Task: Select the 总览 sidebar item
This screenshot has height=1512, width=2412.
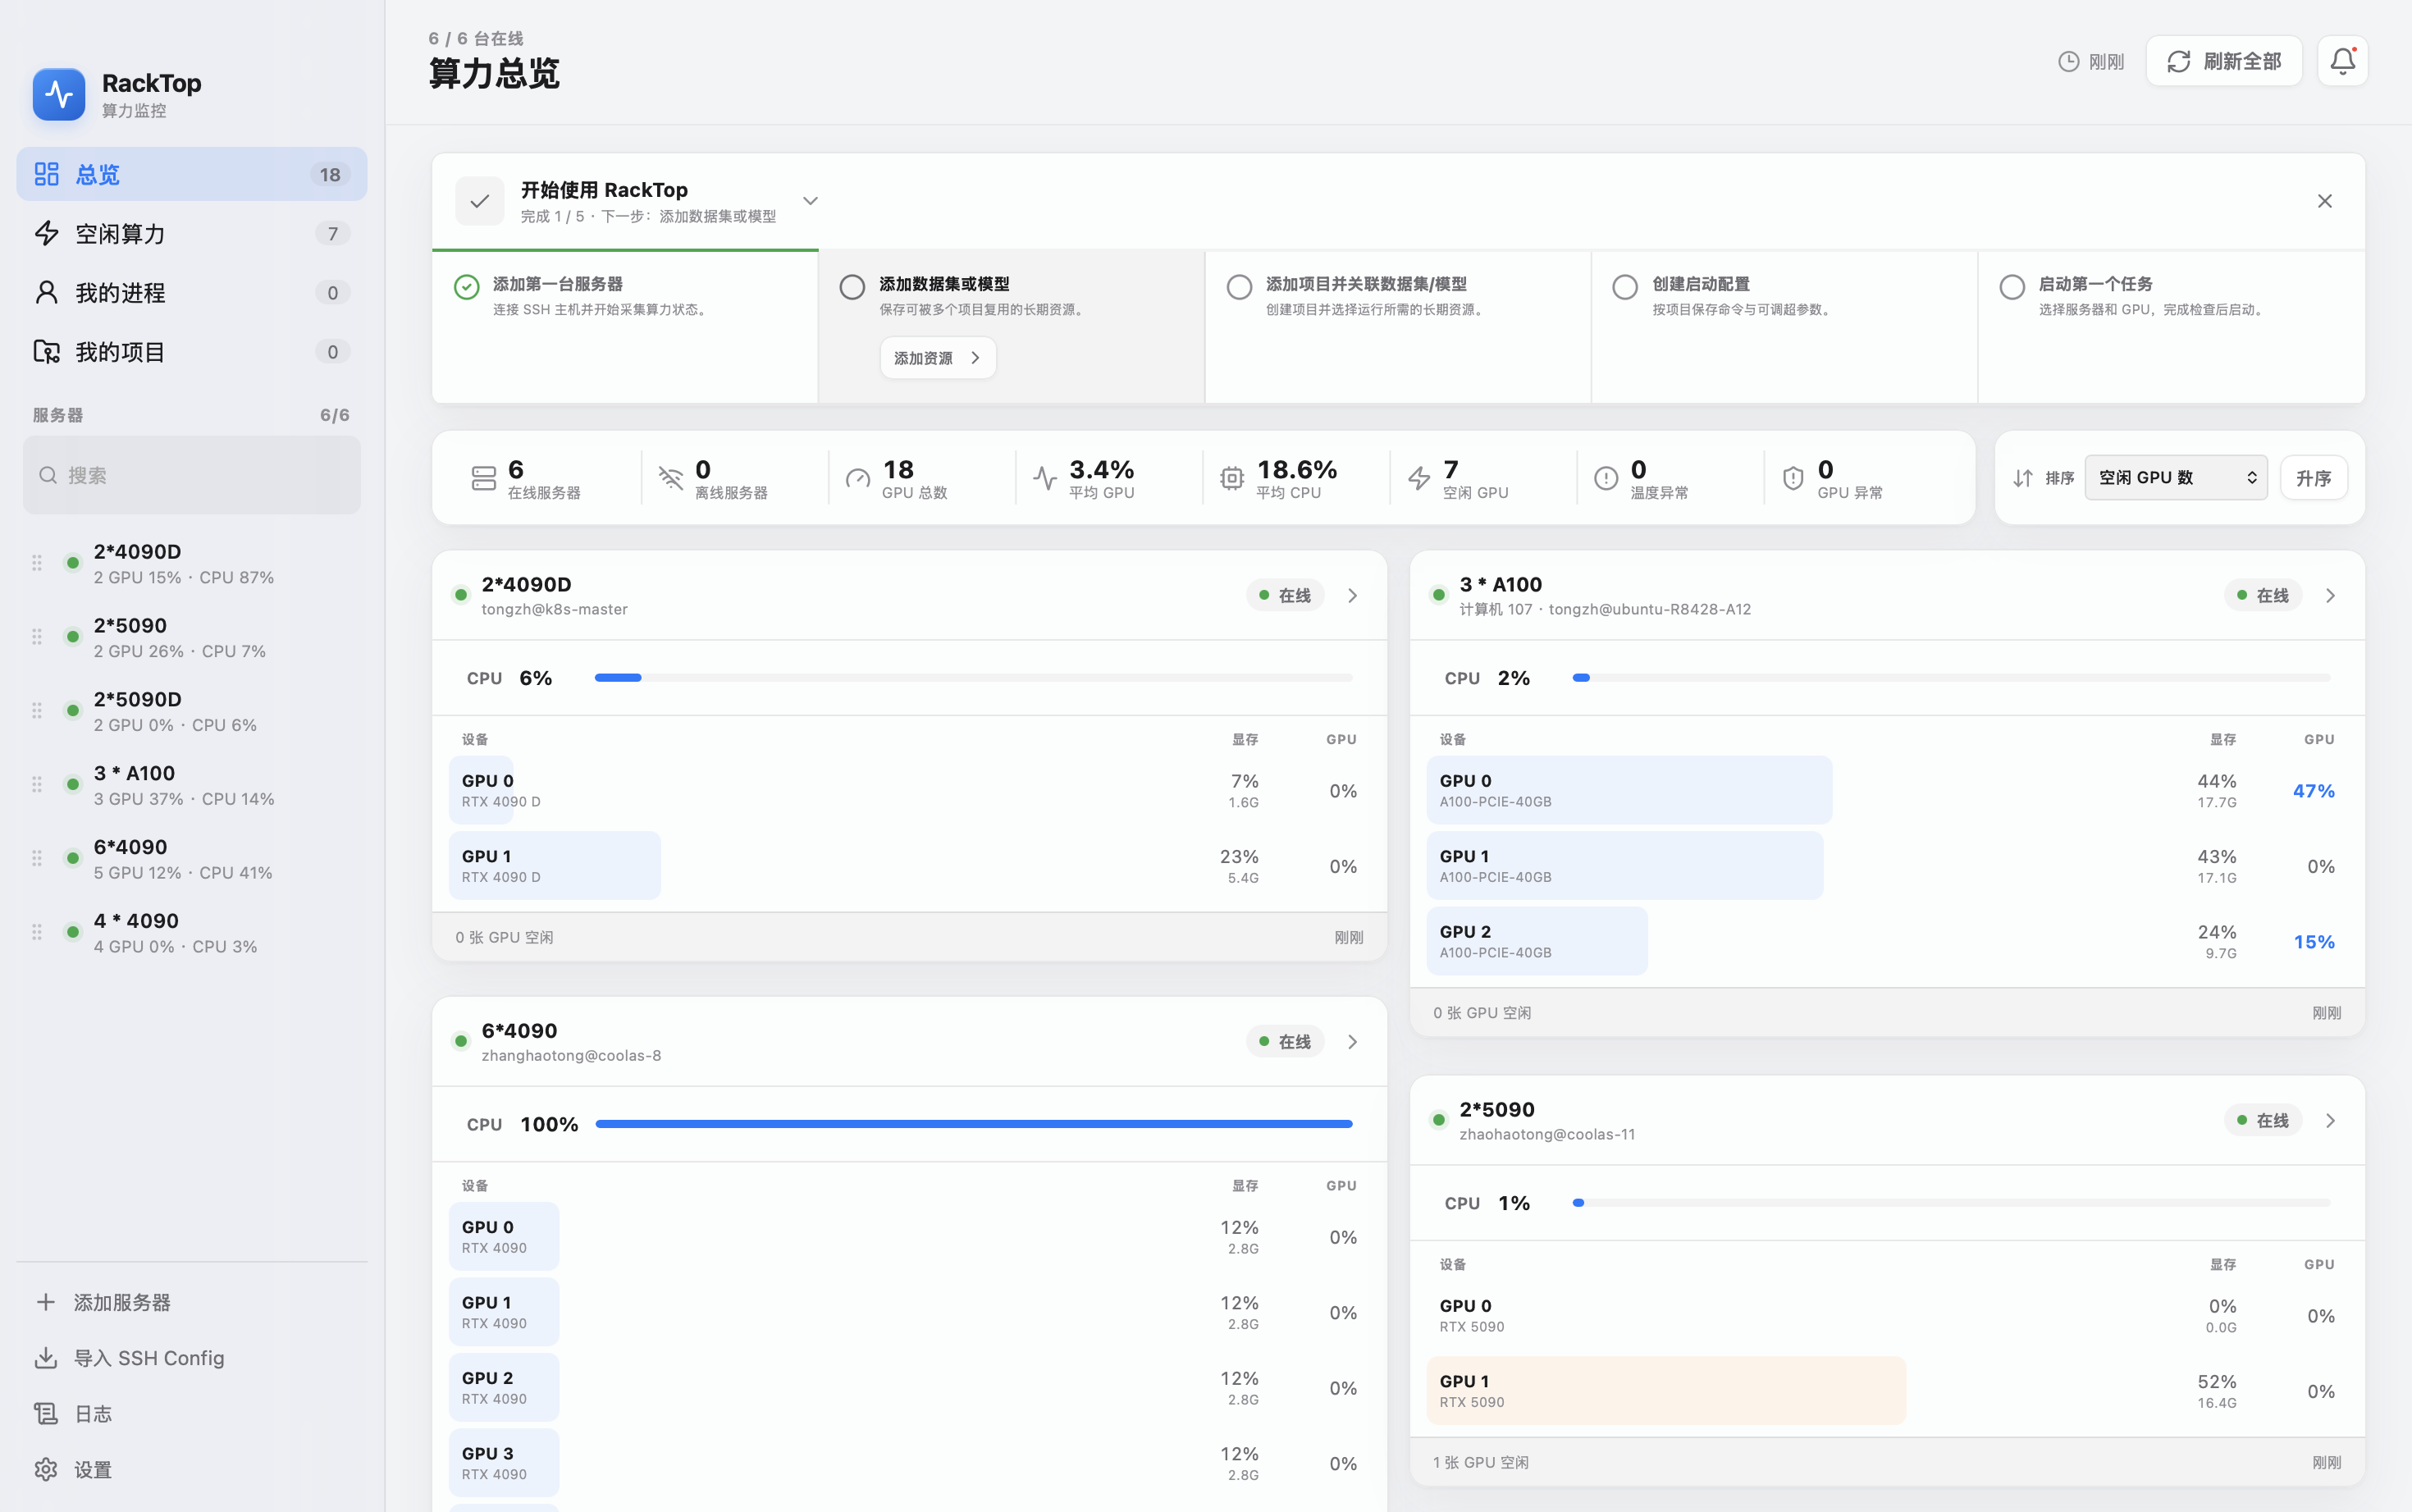Action: tap(192, 174)
